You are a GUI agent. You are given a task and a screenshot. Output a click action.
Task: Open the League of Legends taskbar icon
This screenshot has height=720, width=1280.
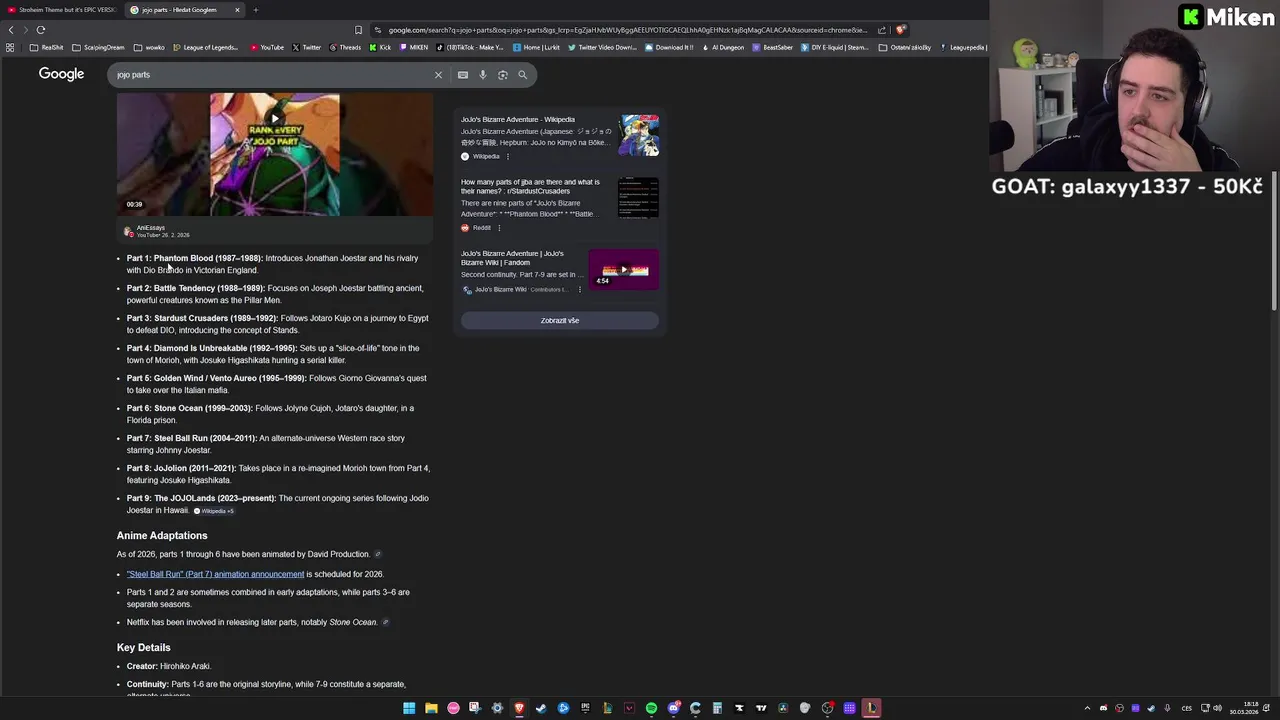[871, 708]
